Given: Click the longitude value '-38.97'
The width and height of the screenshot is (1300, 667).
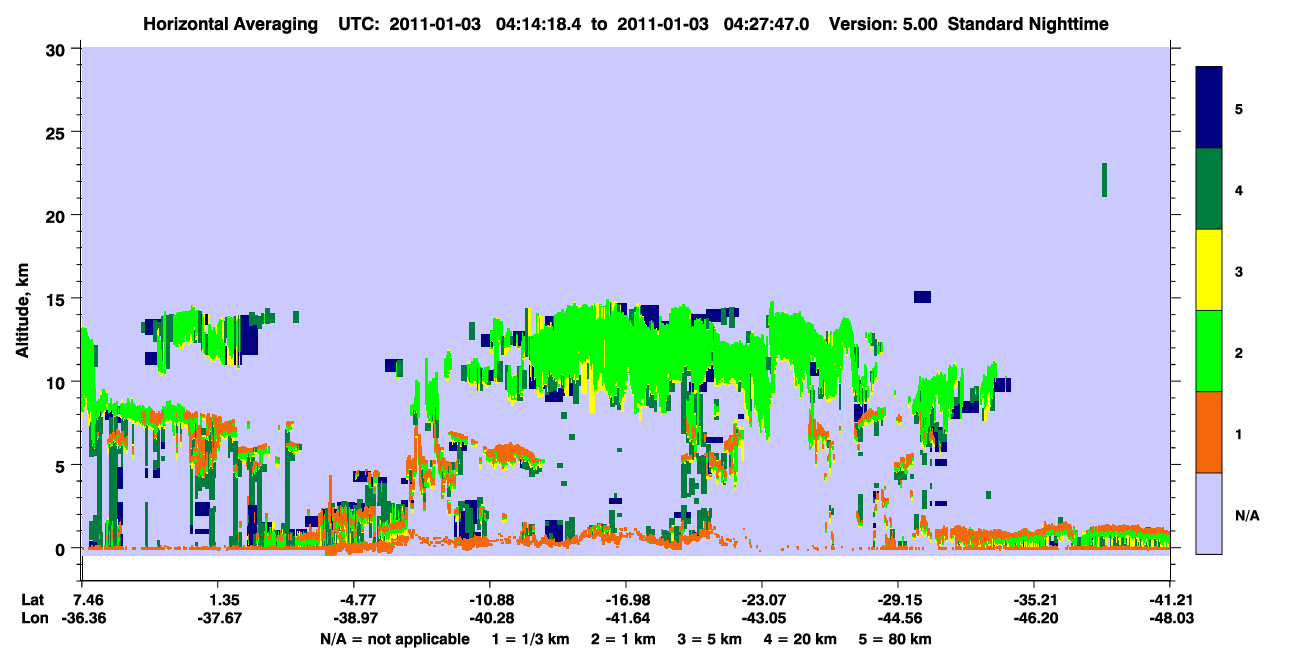Looking at the screenshot, I should coord(354,618).
